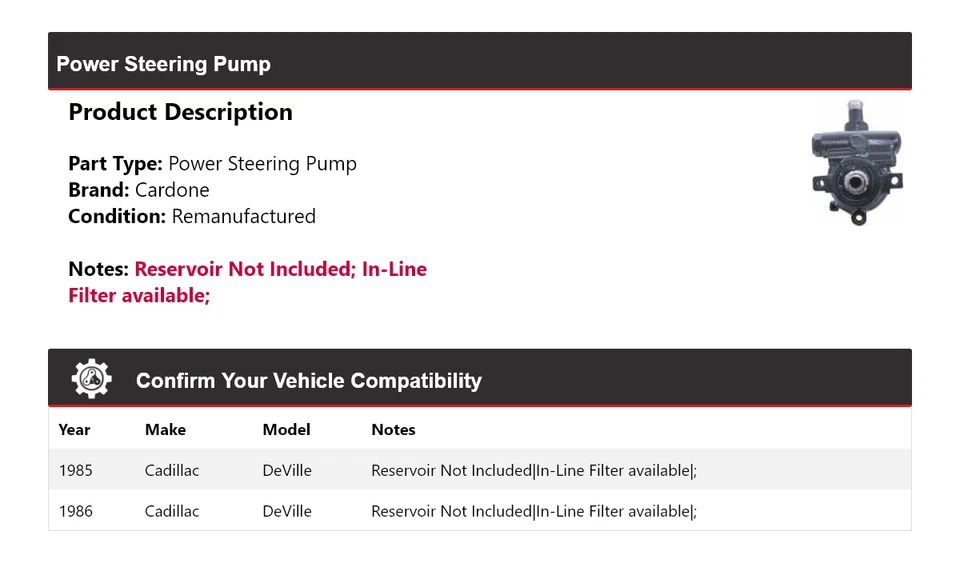This screenshot has width=960, height=563.
Task: Click the Power Steering Pump header title
Action: [163, 64]
